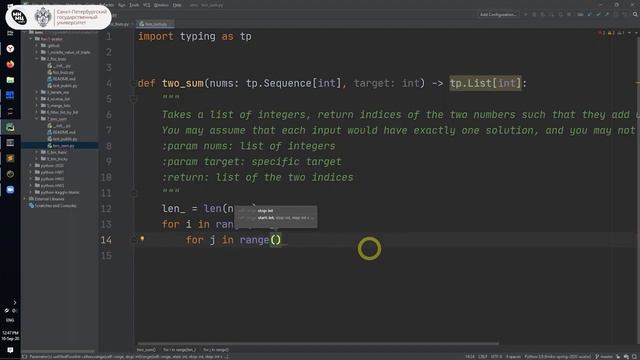Open the Tools menu

point(134,5)
